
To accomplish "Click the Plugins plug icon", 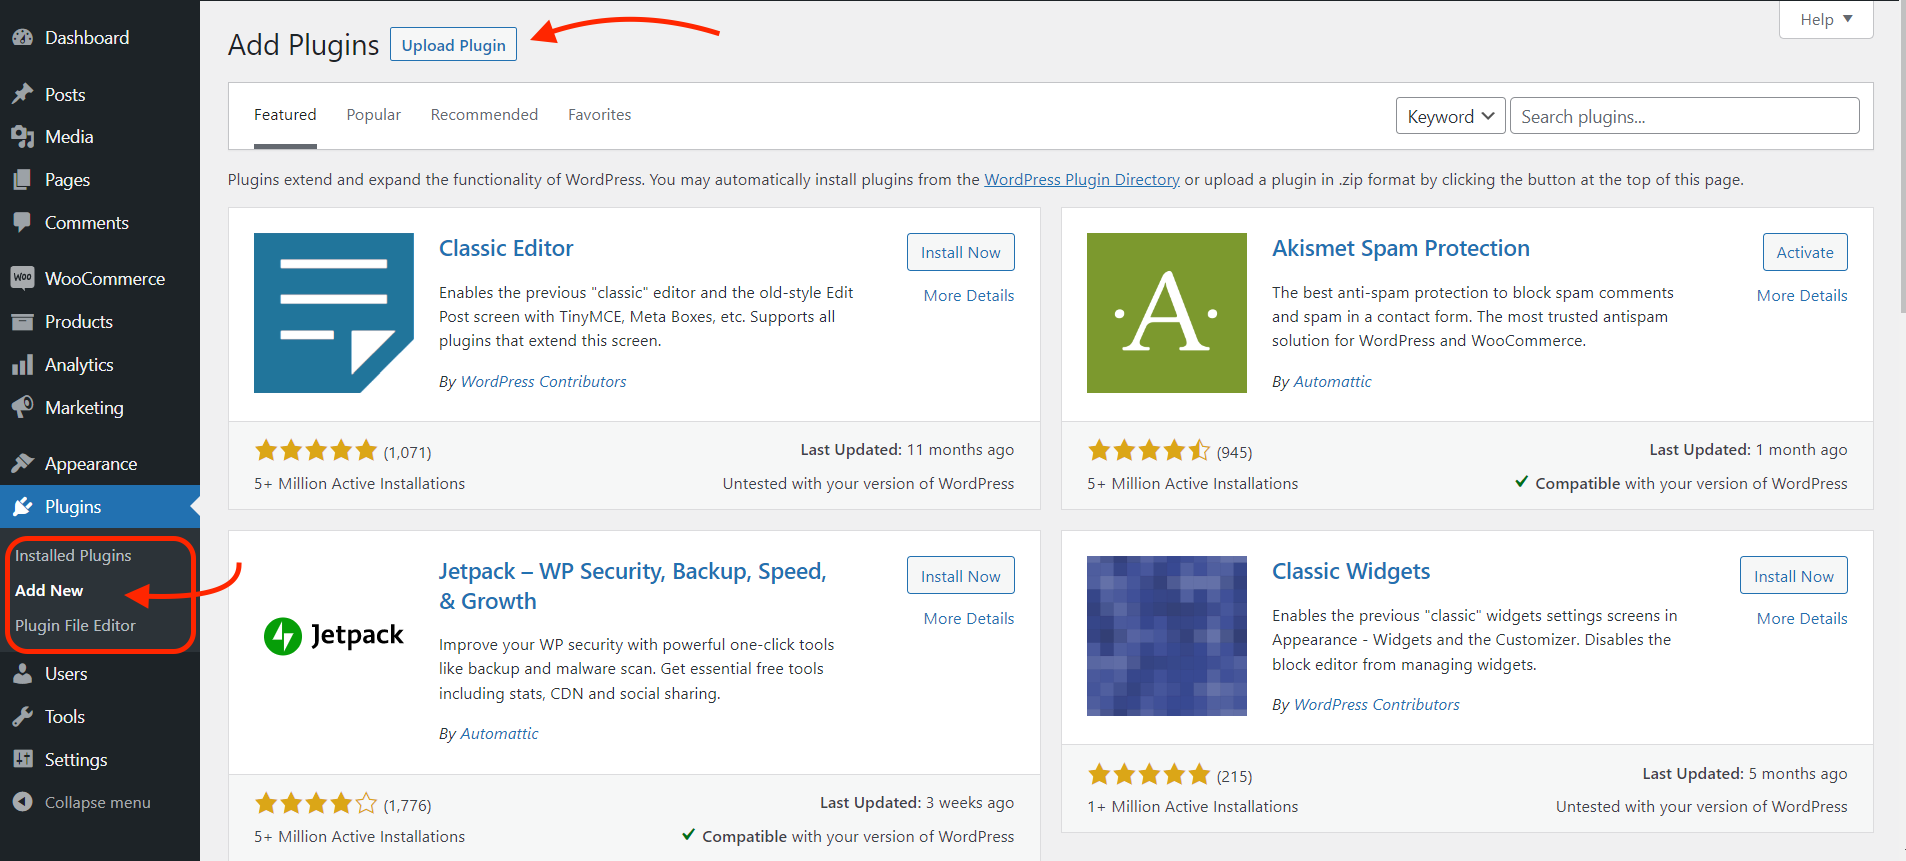I will tap(23, 507).
